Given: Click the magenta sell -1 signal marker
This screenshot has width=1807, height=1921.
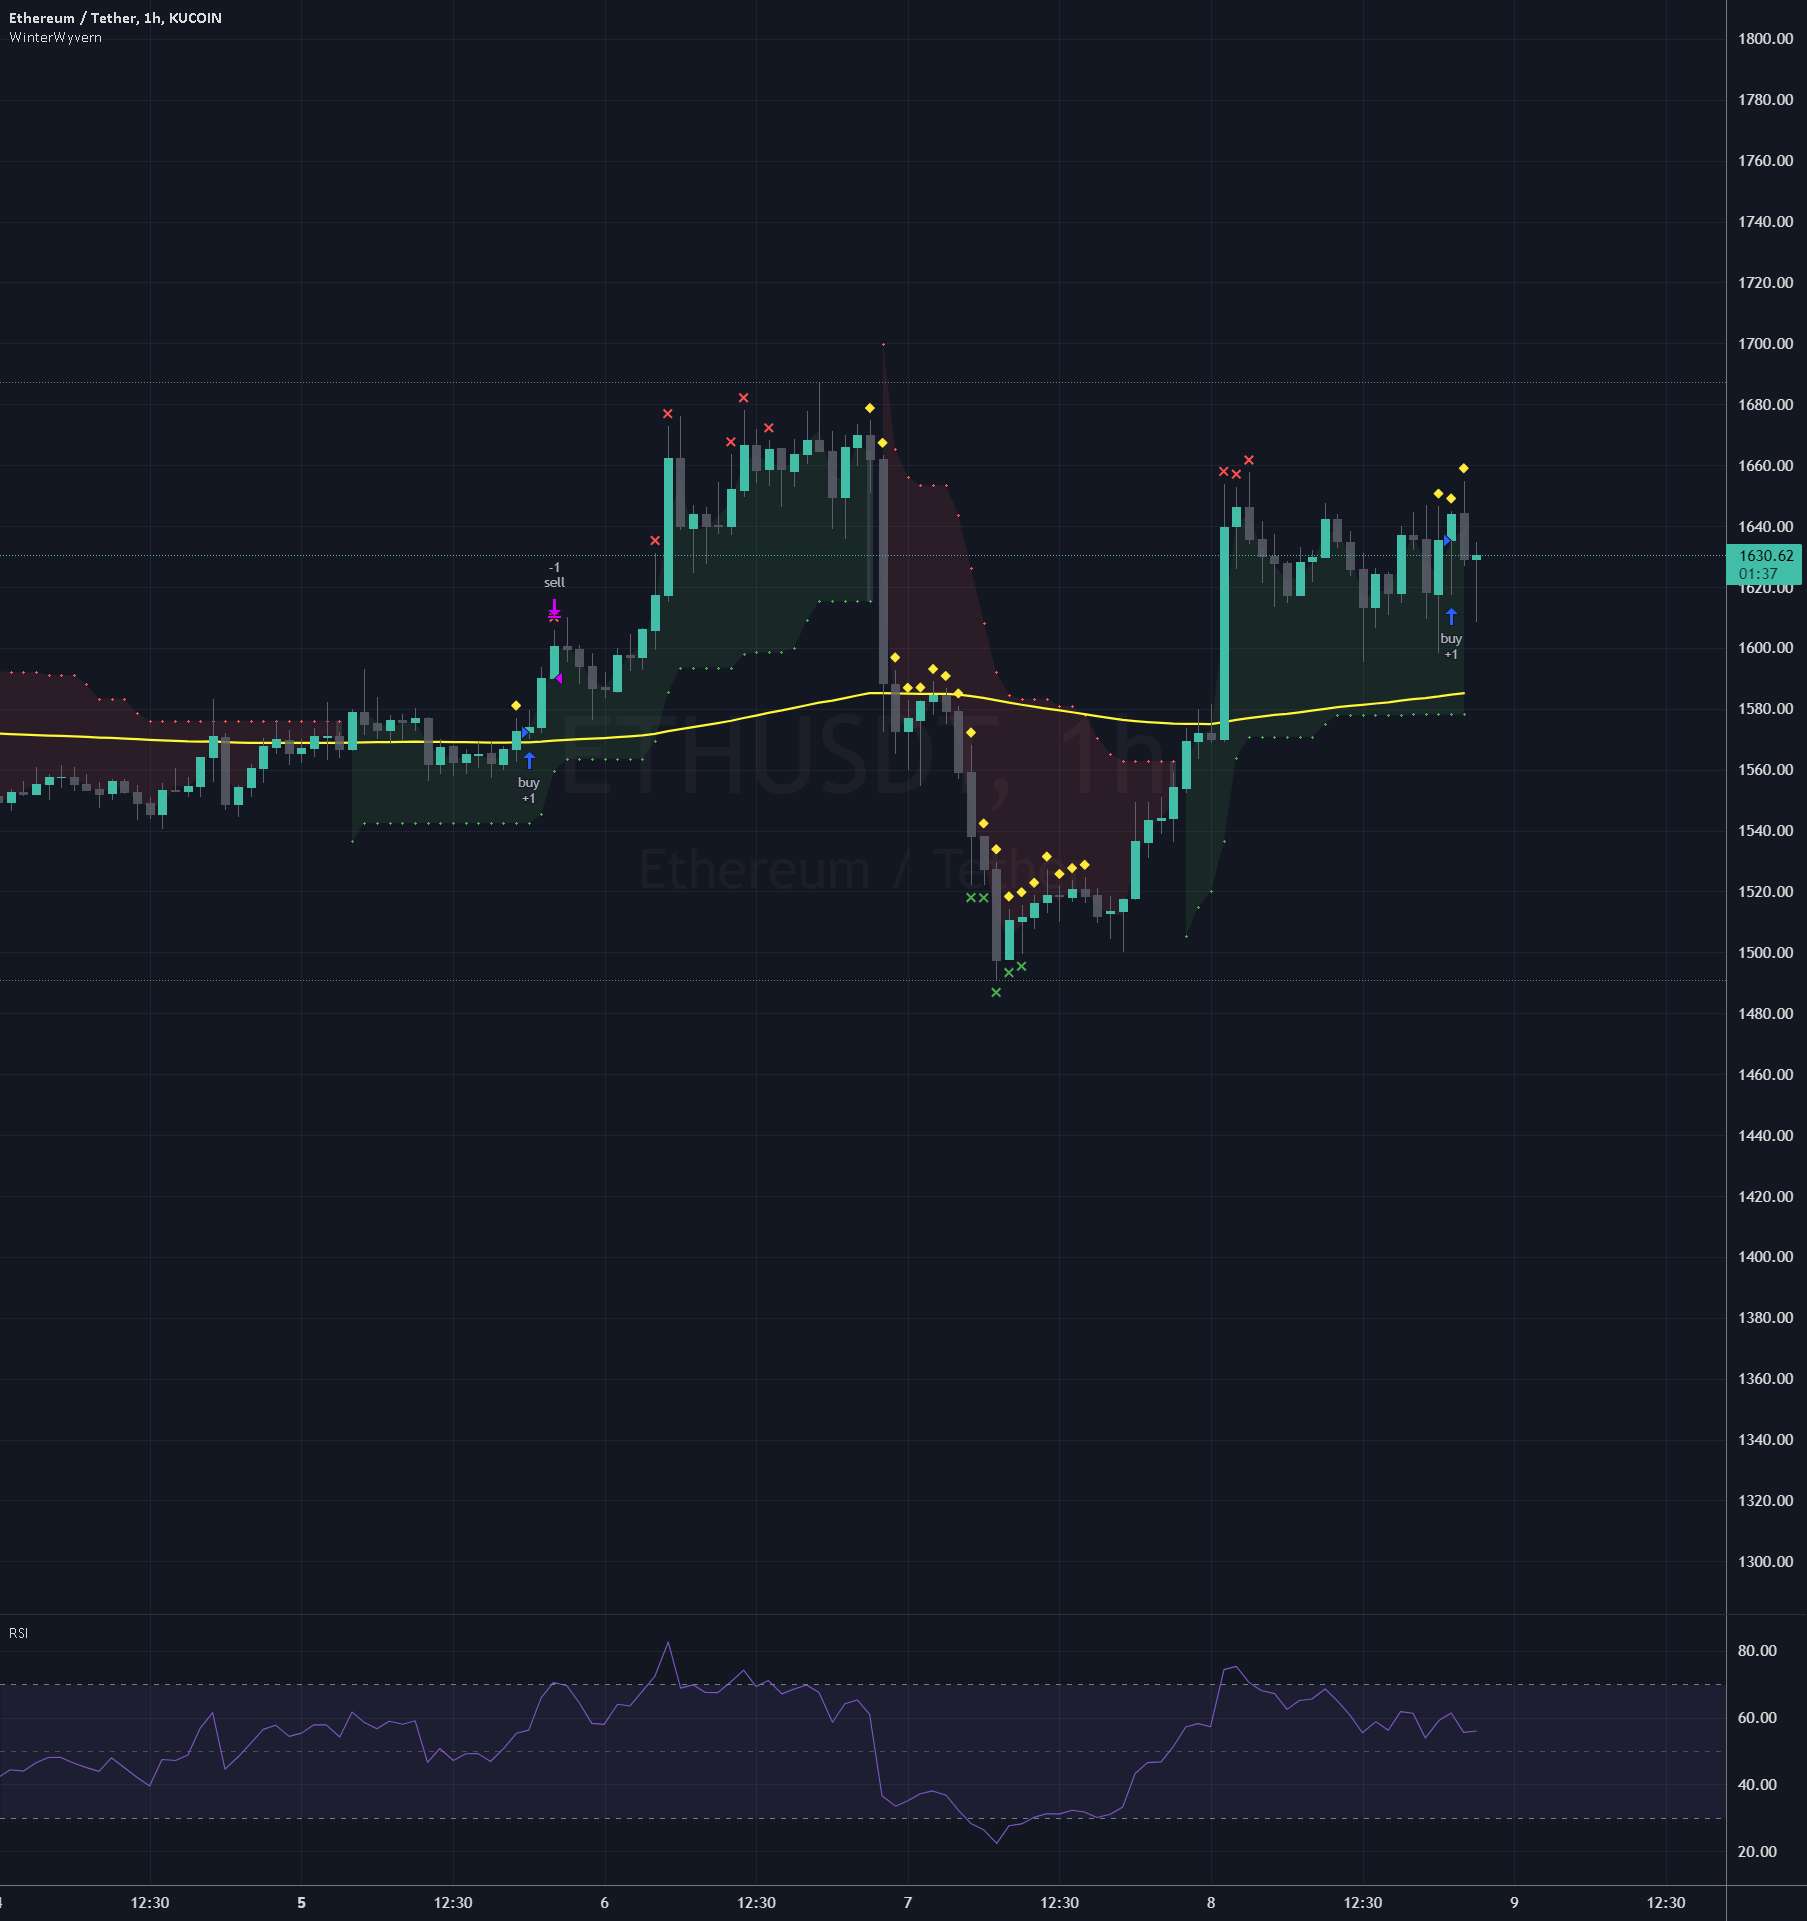Looking at the screenshot, I should (x=554, y=609).
